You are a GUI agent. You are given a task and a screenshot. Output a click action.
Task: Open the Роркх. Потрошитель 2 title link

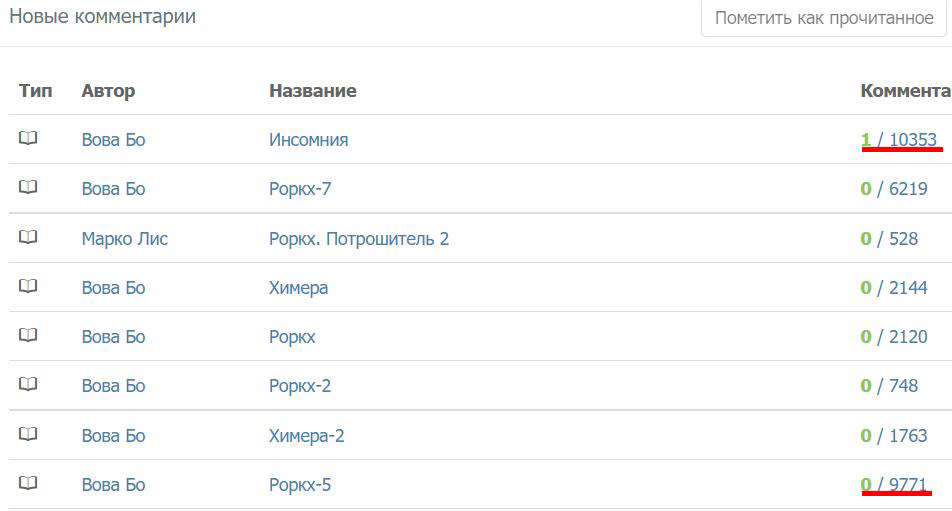(359, 239)
